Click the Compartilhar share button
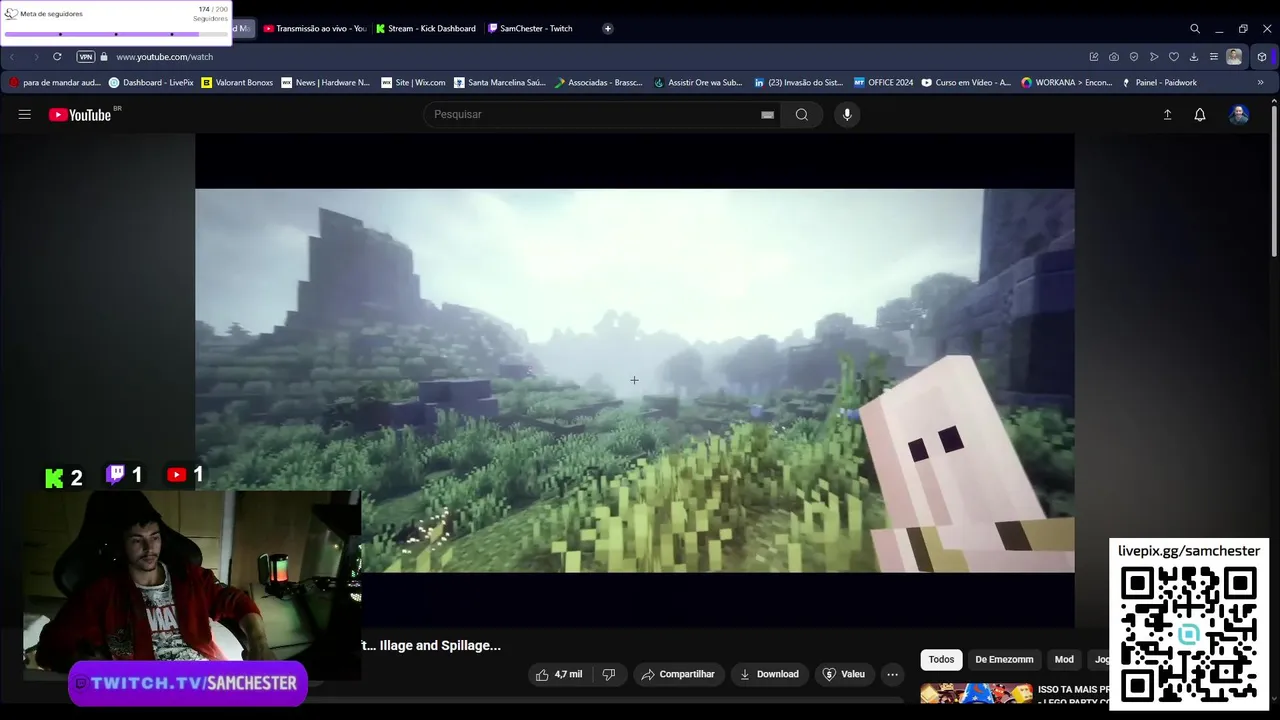1280x720 pixels. click(678, 674)
